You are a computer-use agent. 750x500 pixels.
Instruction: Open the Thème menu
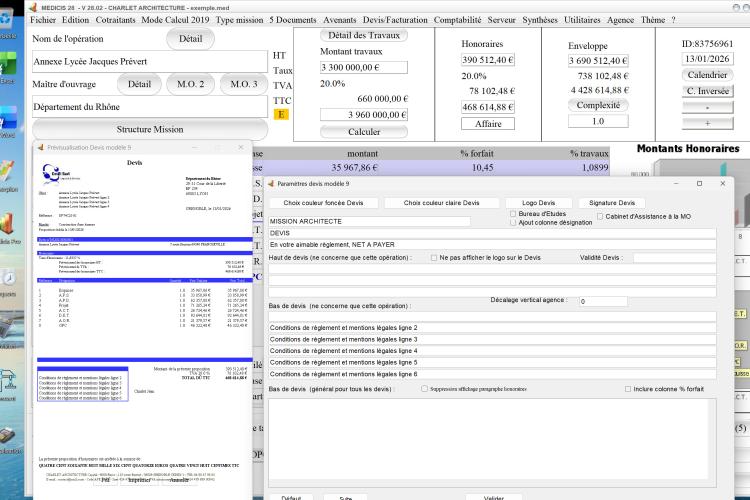(x=653, y=20)
